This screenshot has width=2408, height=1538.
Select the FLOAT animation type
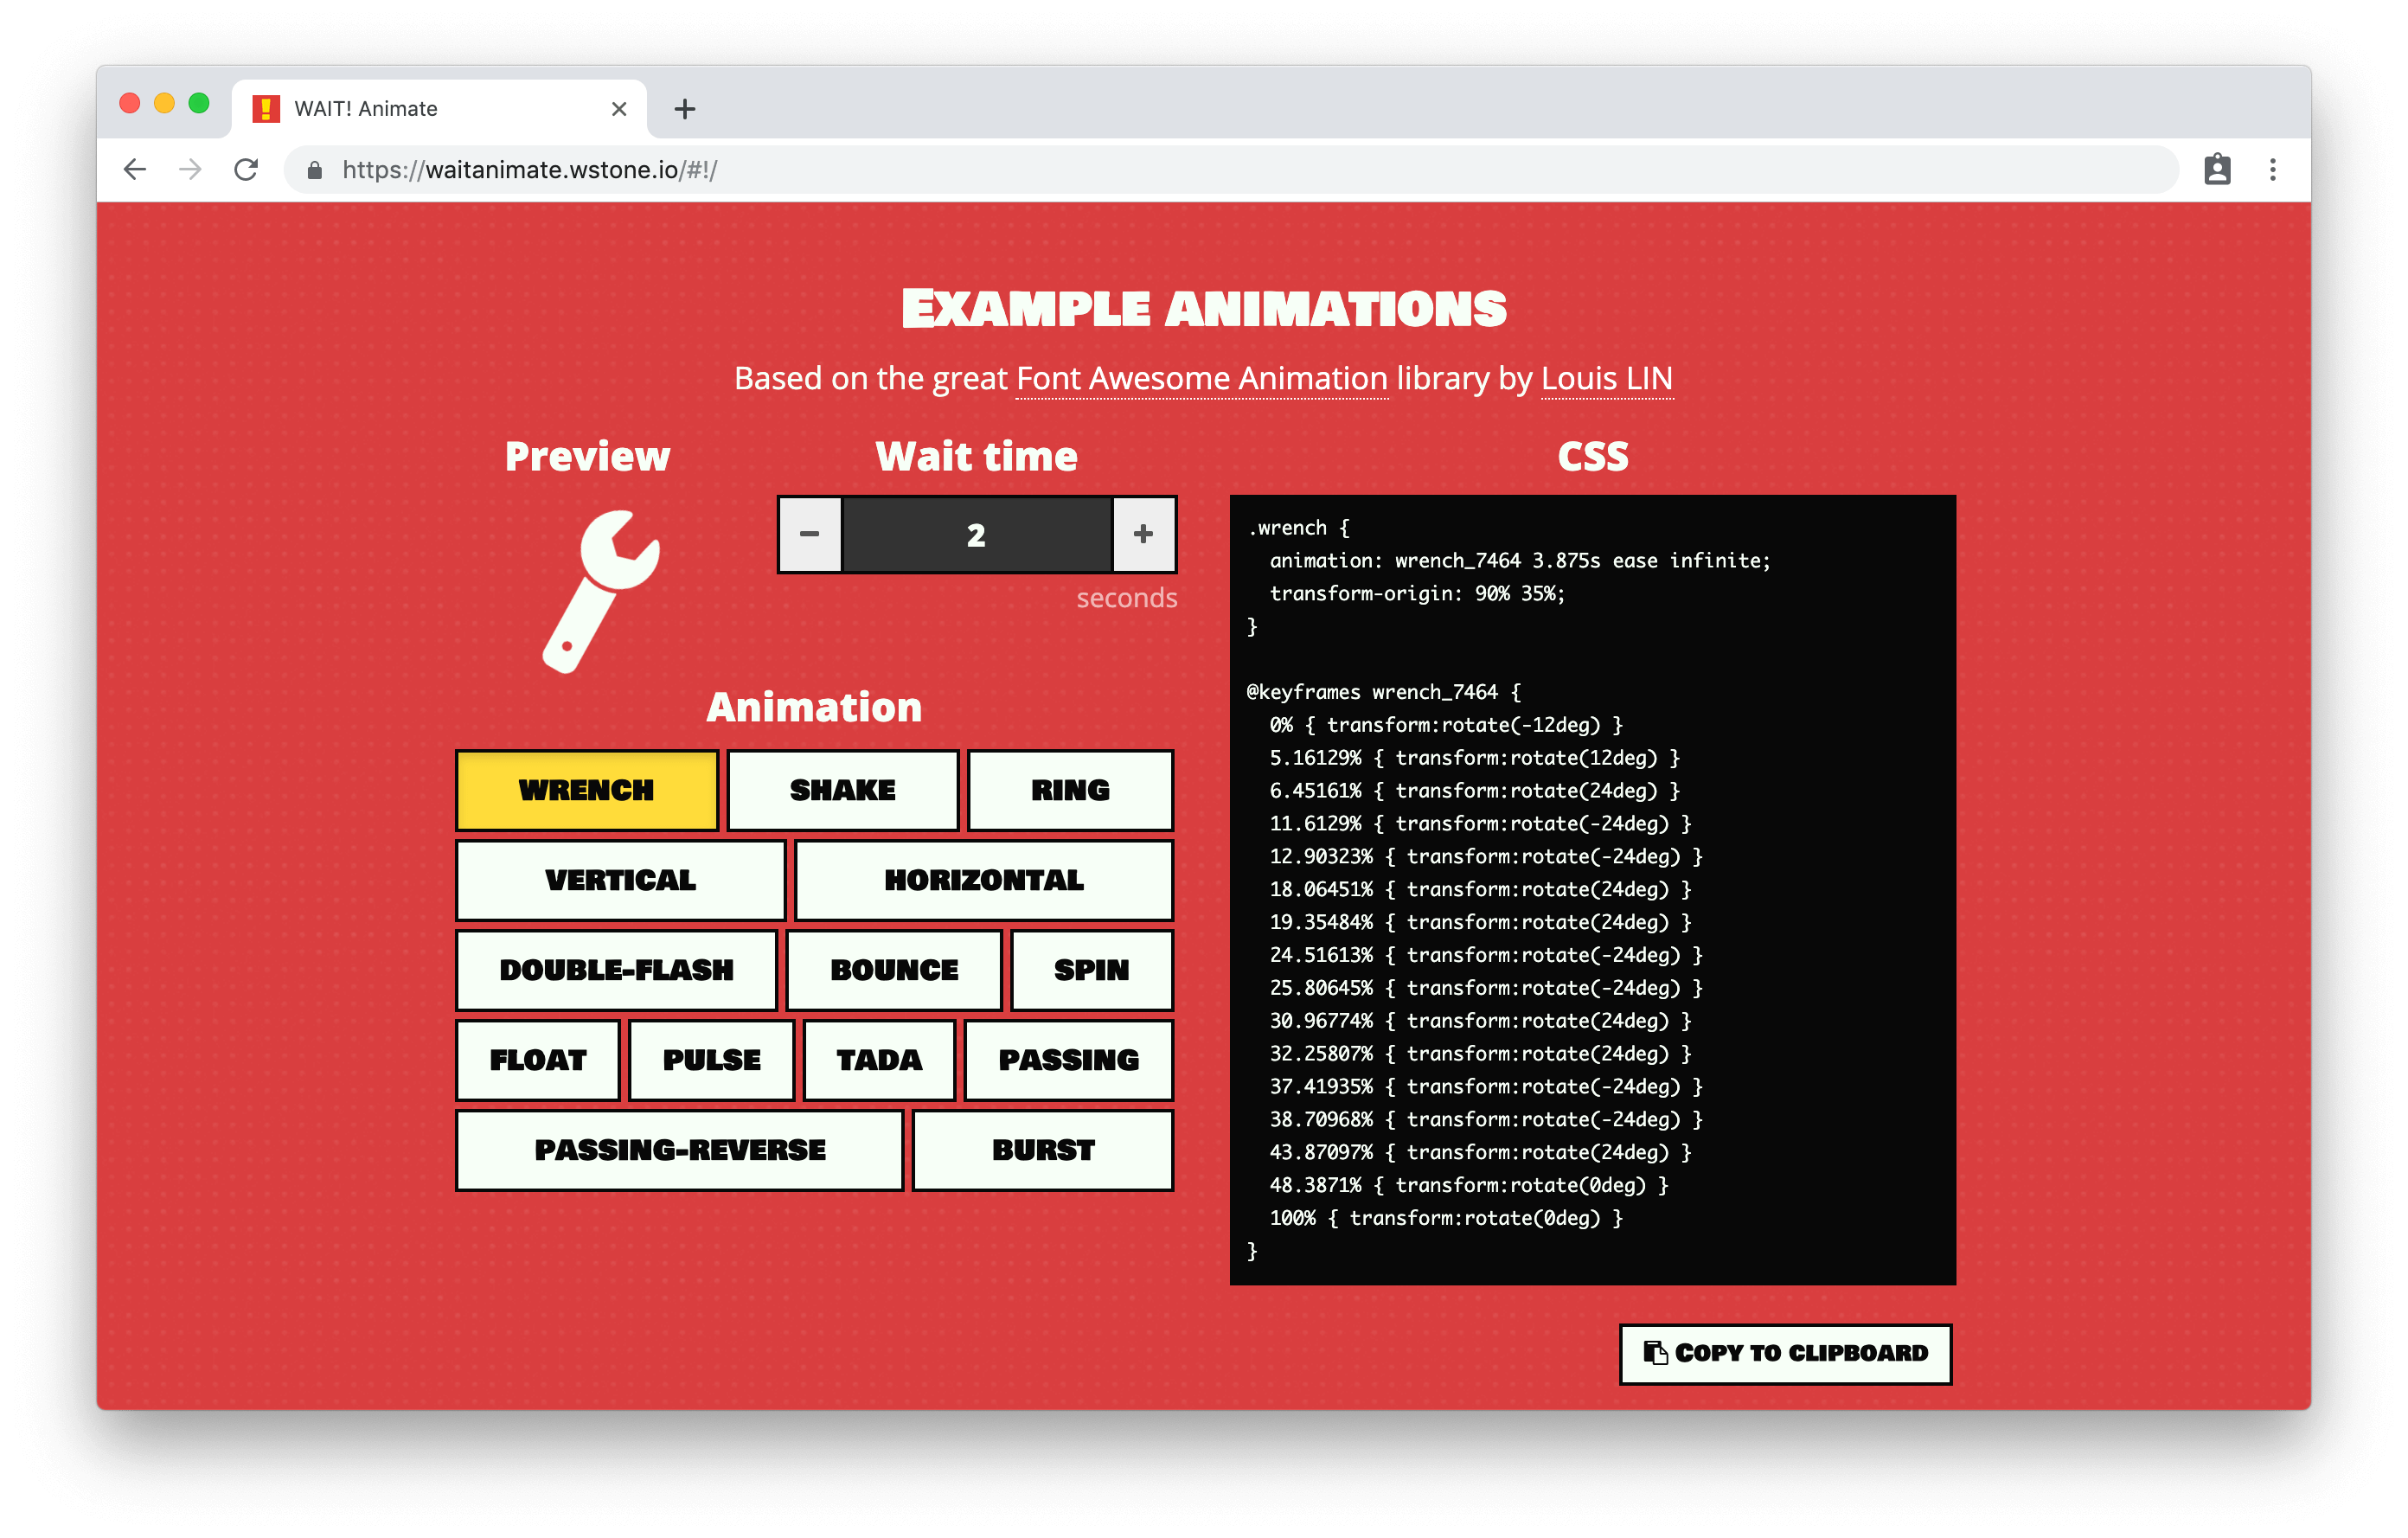coord(537,1059)
